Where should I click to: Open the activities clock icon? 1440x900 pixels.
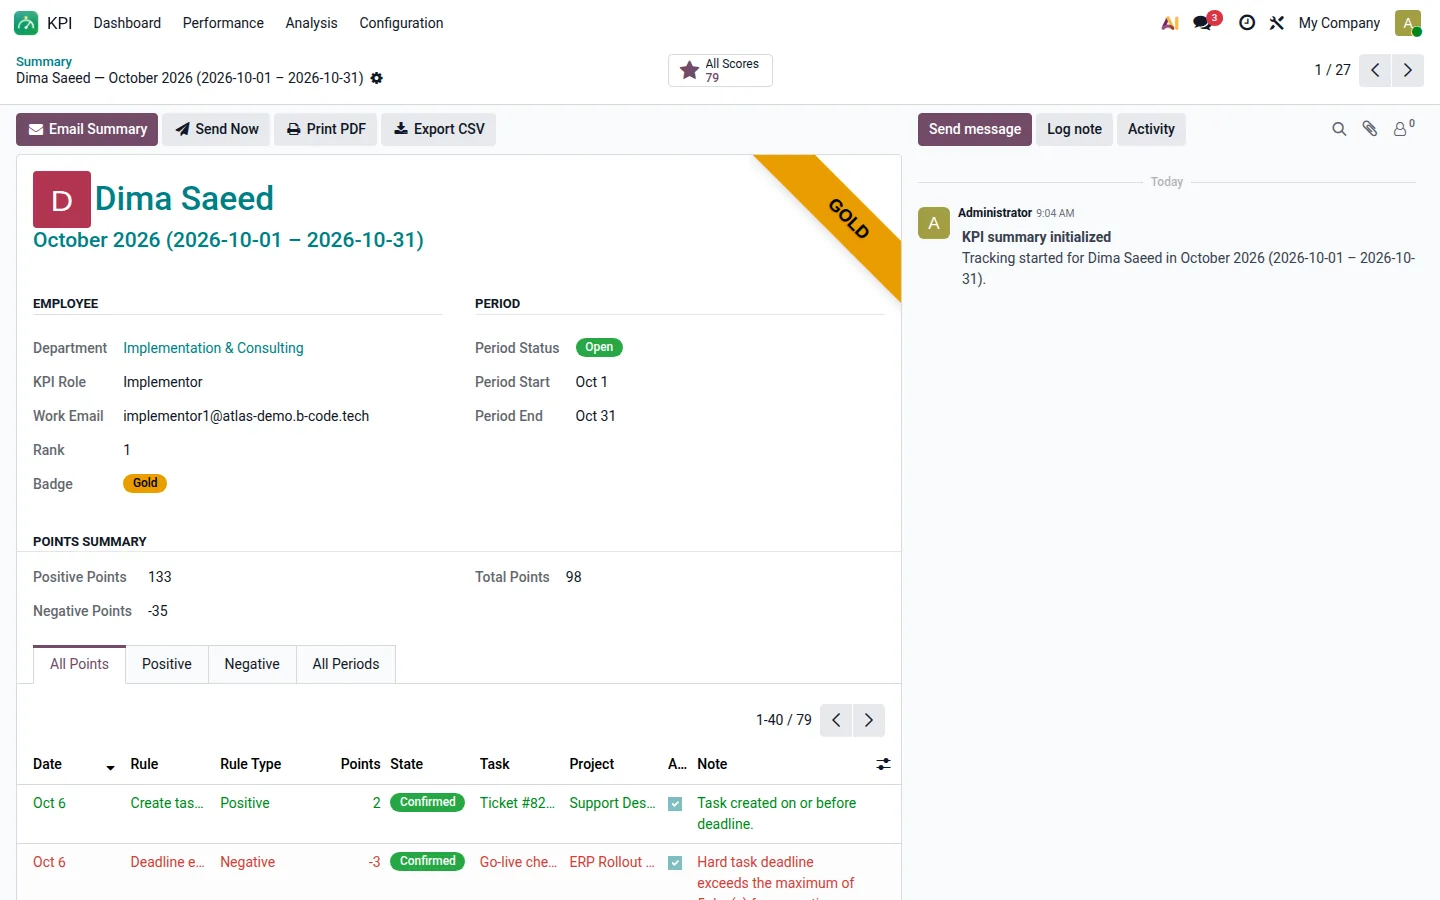click(1246, 23)
